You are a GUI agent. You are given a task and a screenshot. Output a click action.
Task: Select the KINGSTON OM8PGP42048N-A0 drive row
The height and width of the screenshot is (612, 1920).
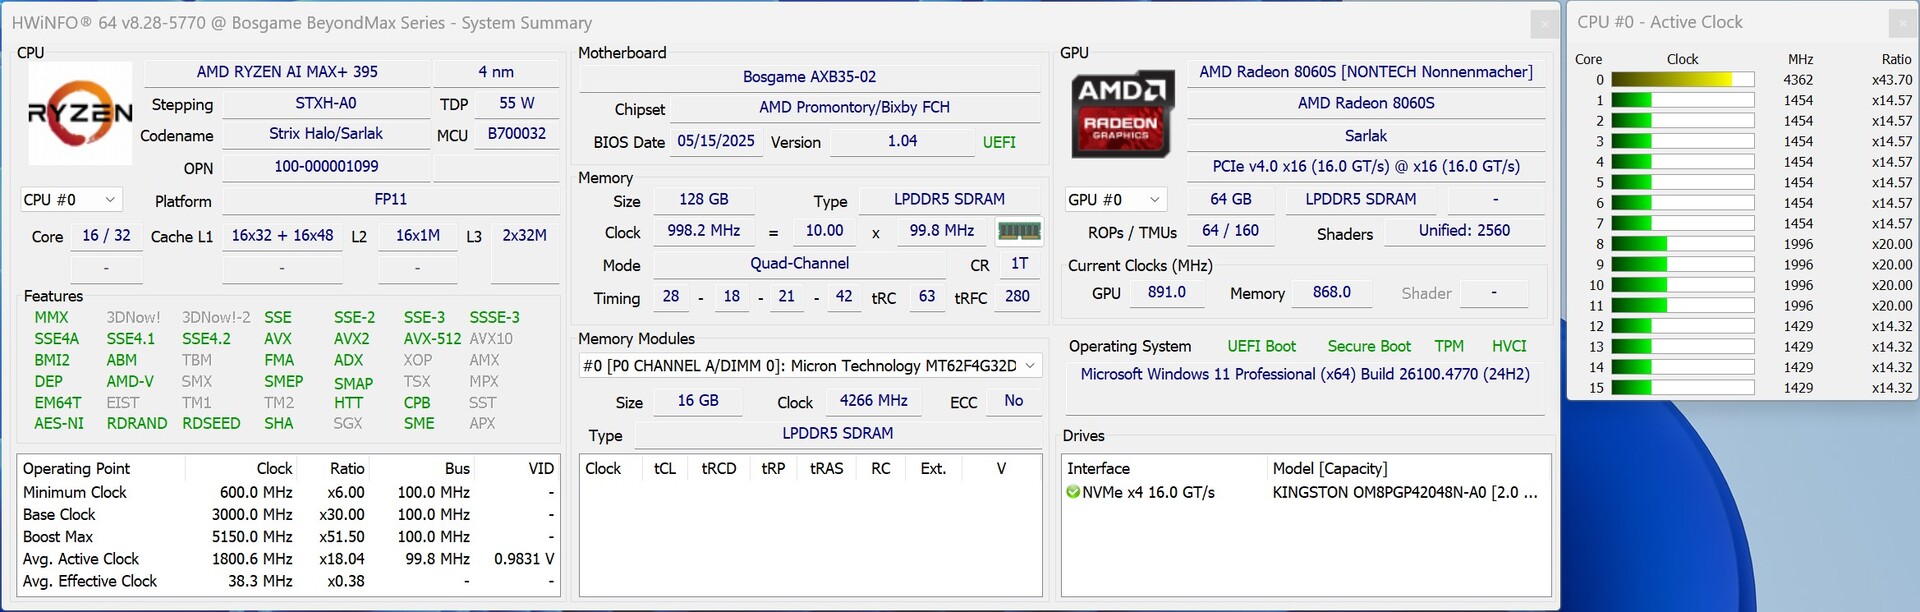(x=1306, y=493)
